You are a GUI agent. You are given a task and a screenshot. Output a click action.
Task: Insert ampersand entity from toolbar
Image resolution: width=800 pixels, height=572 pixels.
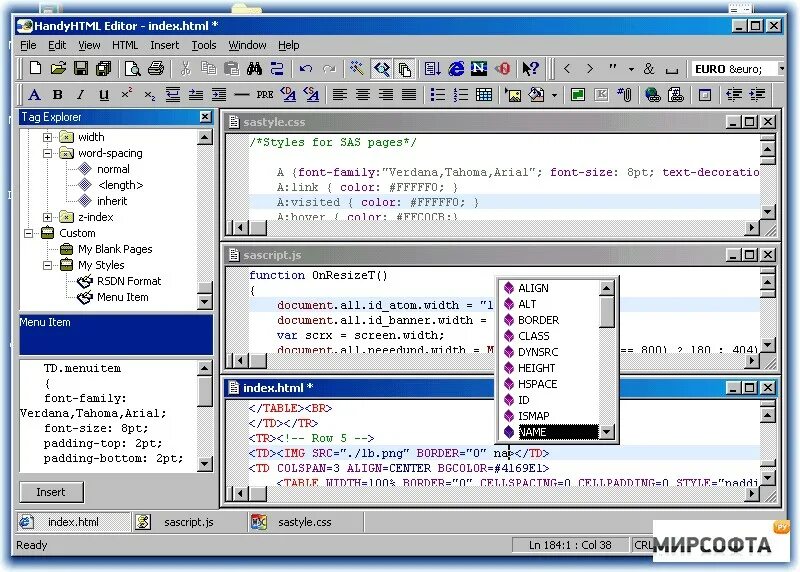[648, 68]
